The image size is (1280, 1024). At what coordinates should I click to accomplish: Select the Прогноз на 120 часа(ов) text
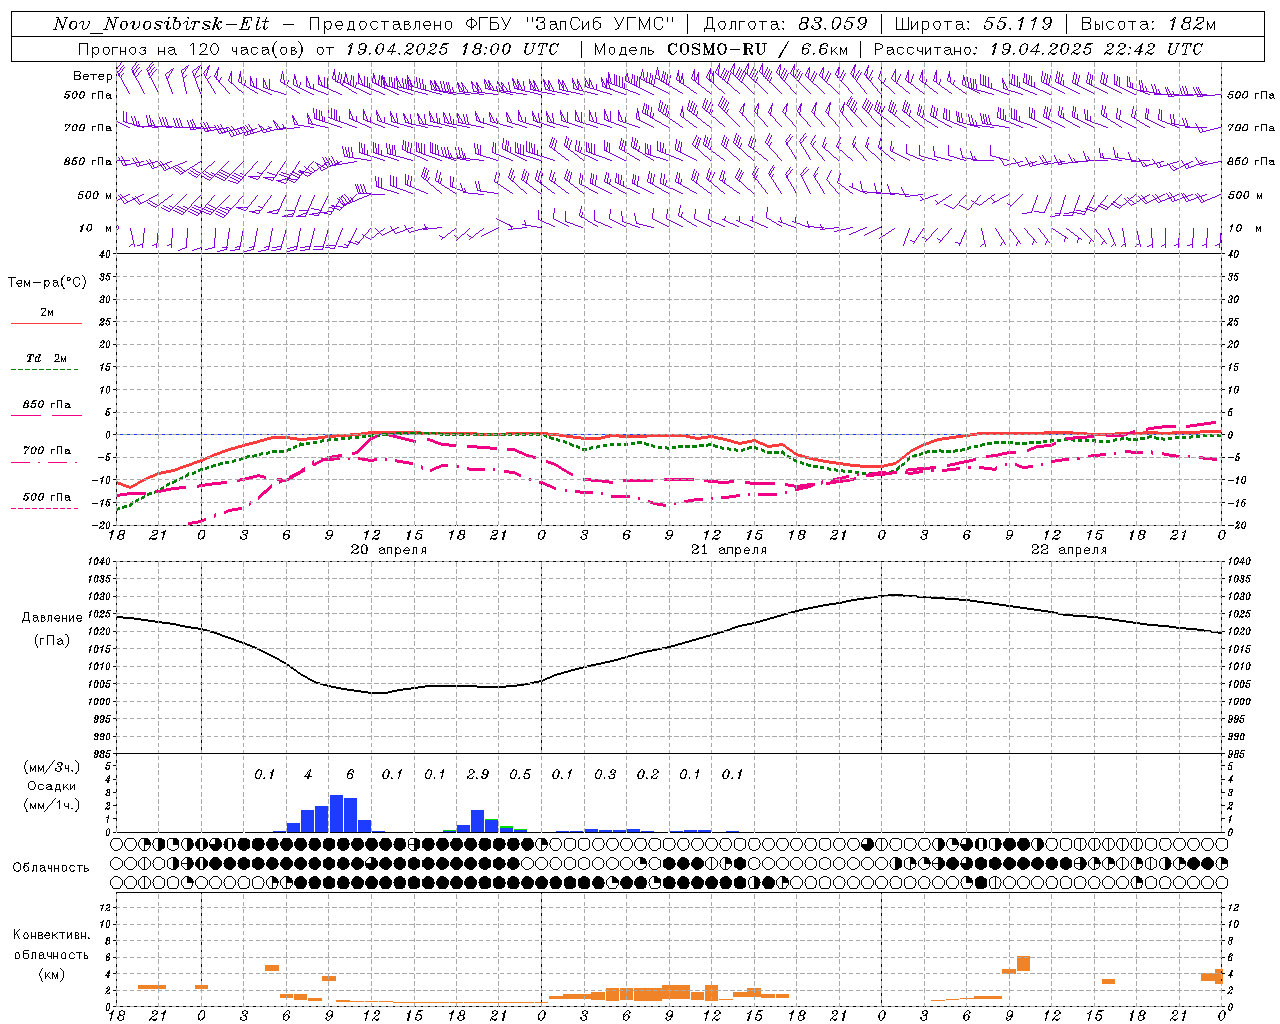coord(192,49)
